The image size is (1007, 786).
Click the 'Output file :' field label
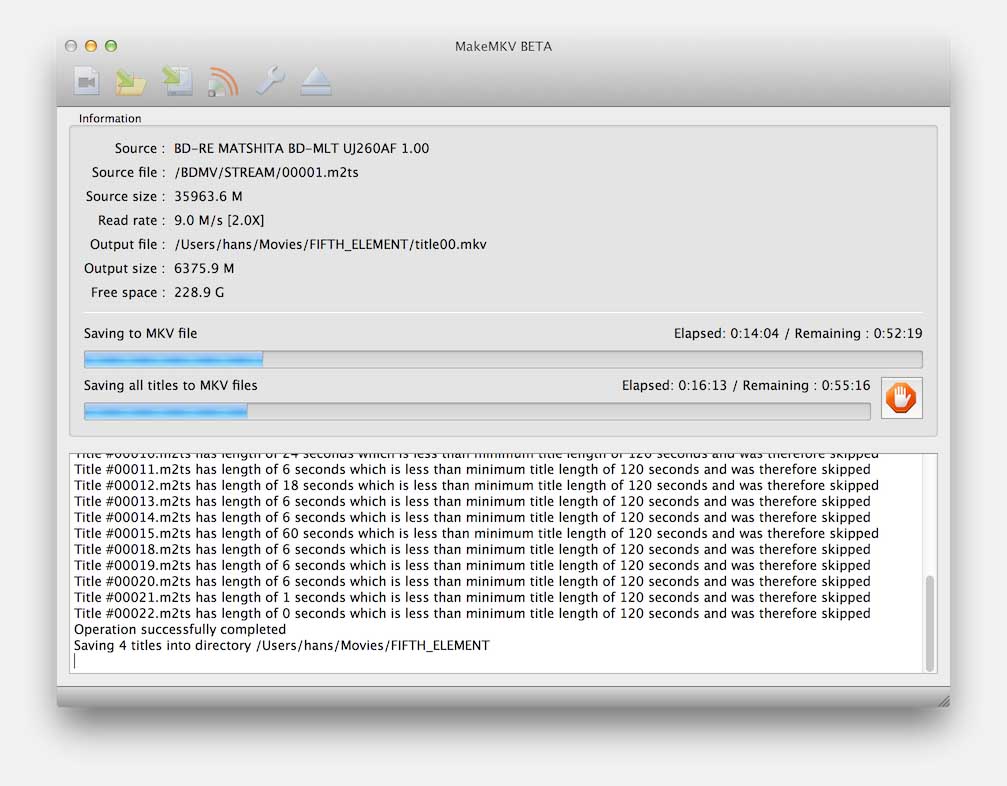128,245
